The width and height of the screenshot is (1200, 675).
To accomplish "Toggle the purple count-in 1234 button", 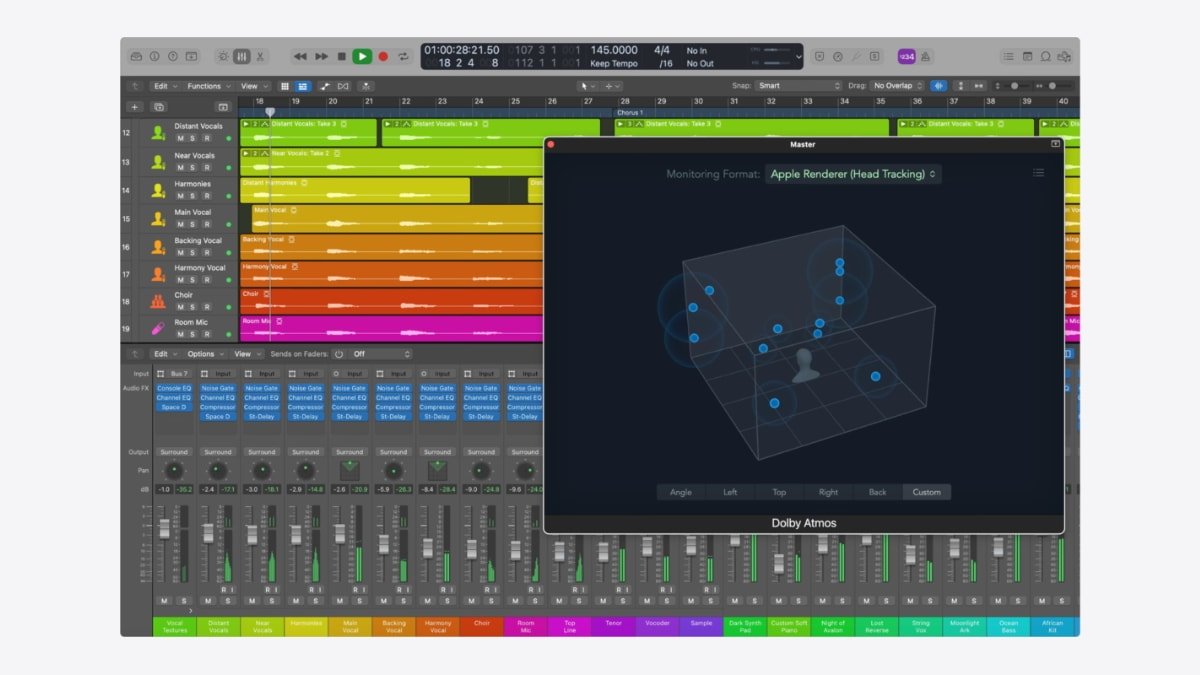I will click(x=907, y=57).
